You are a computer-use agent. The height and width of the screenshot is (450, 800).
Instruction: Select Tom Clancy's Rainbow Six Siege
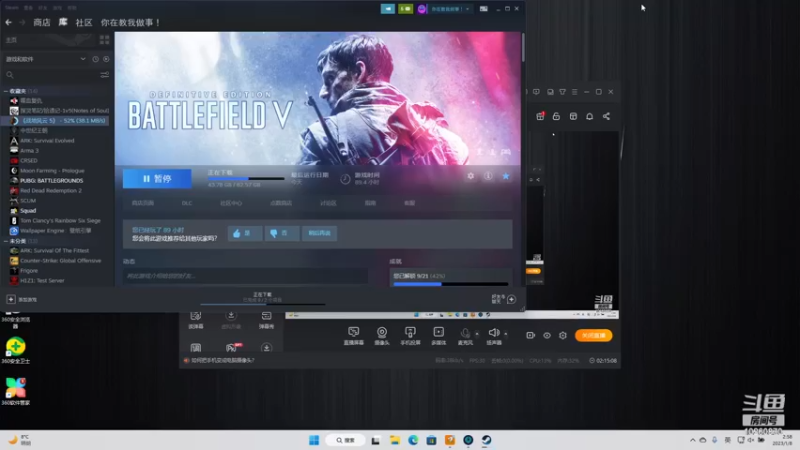(60, 220)
